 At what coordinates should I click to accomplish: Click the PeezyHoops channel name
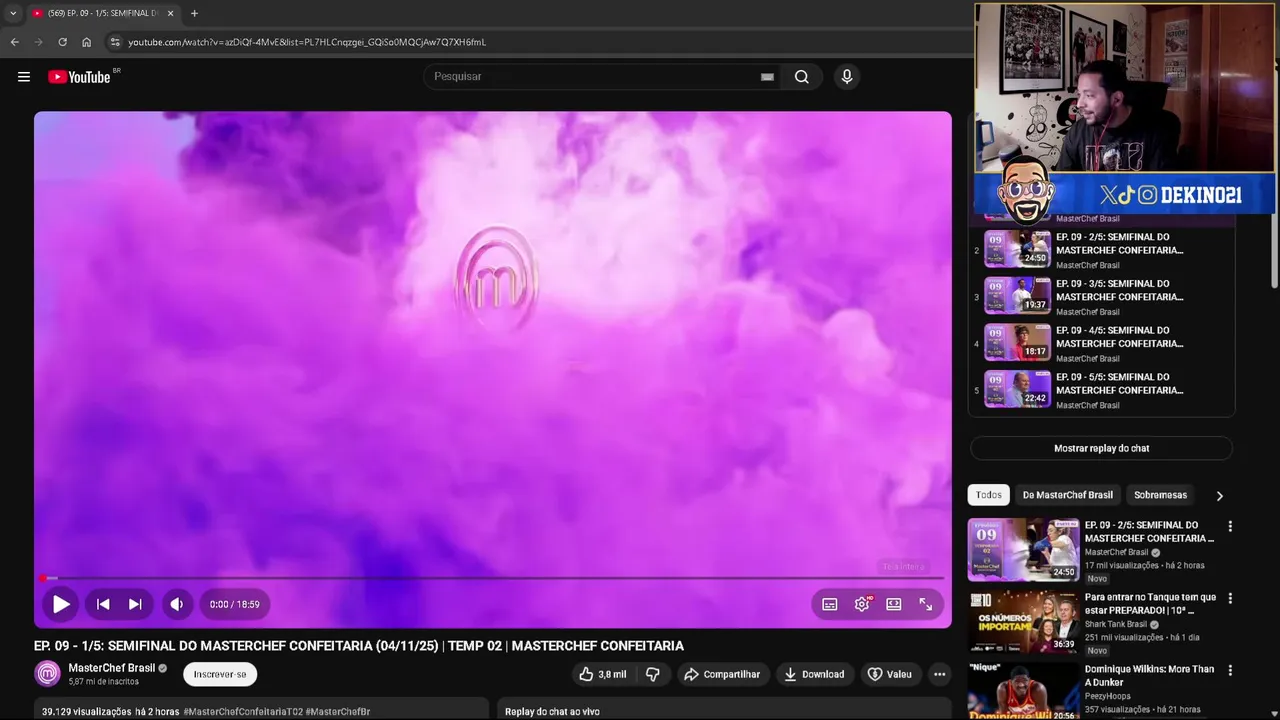(x=1107, y=696)
